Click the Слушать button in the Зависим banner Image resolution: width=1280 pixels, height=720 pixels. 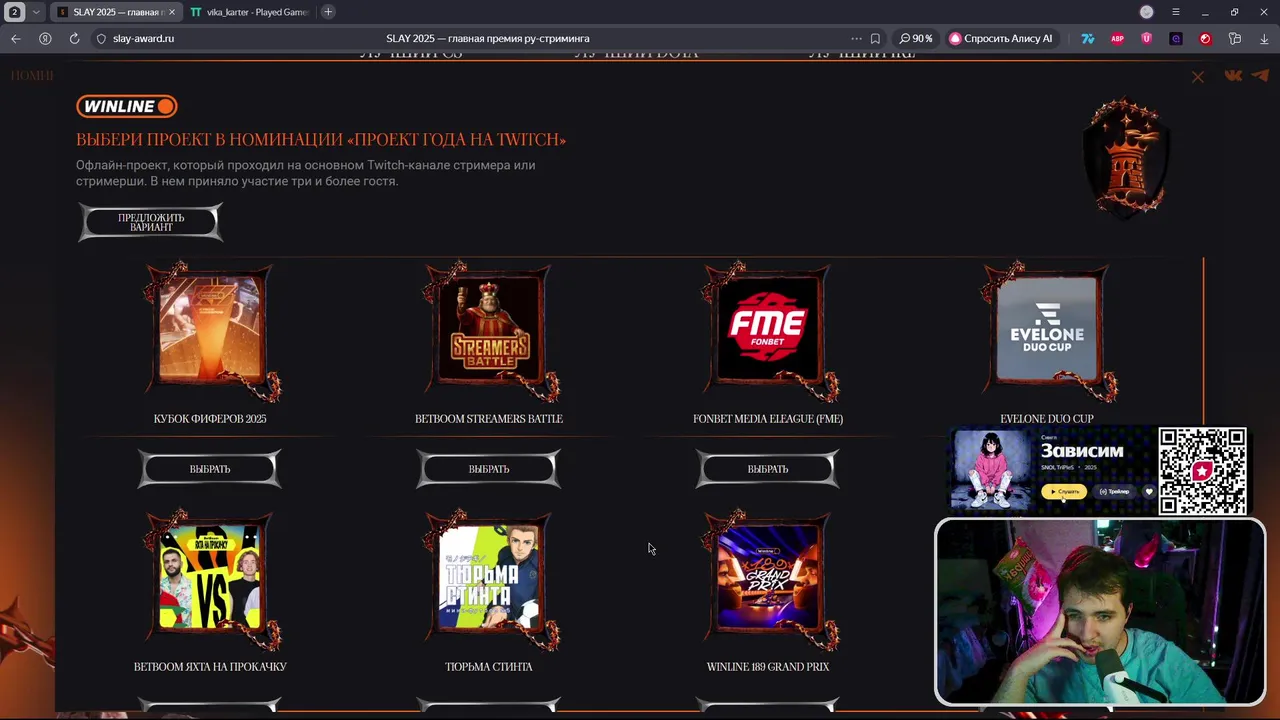[1063, 491]
